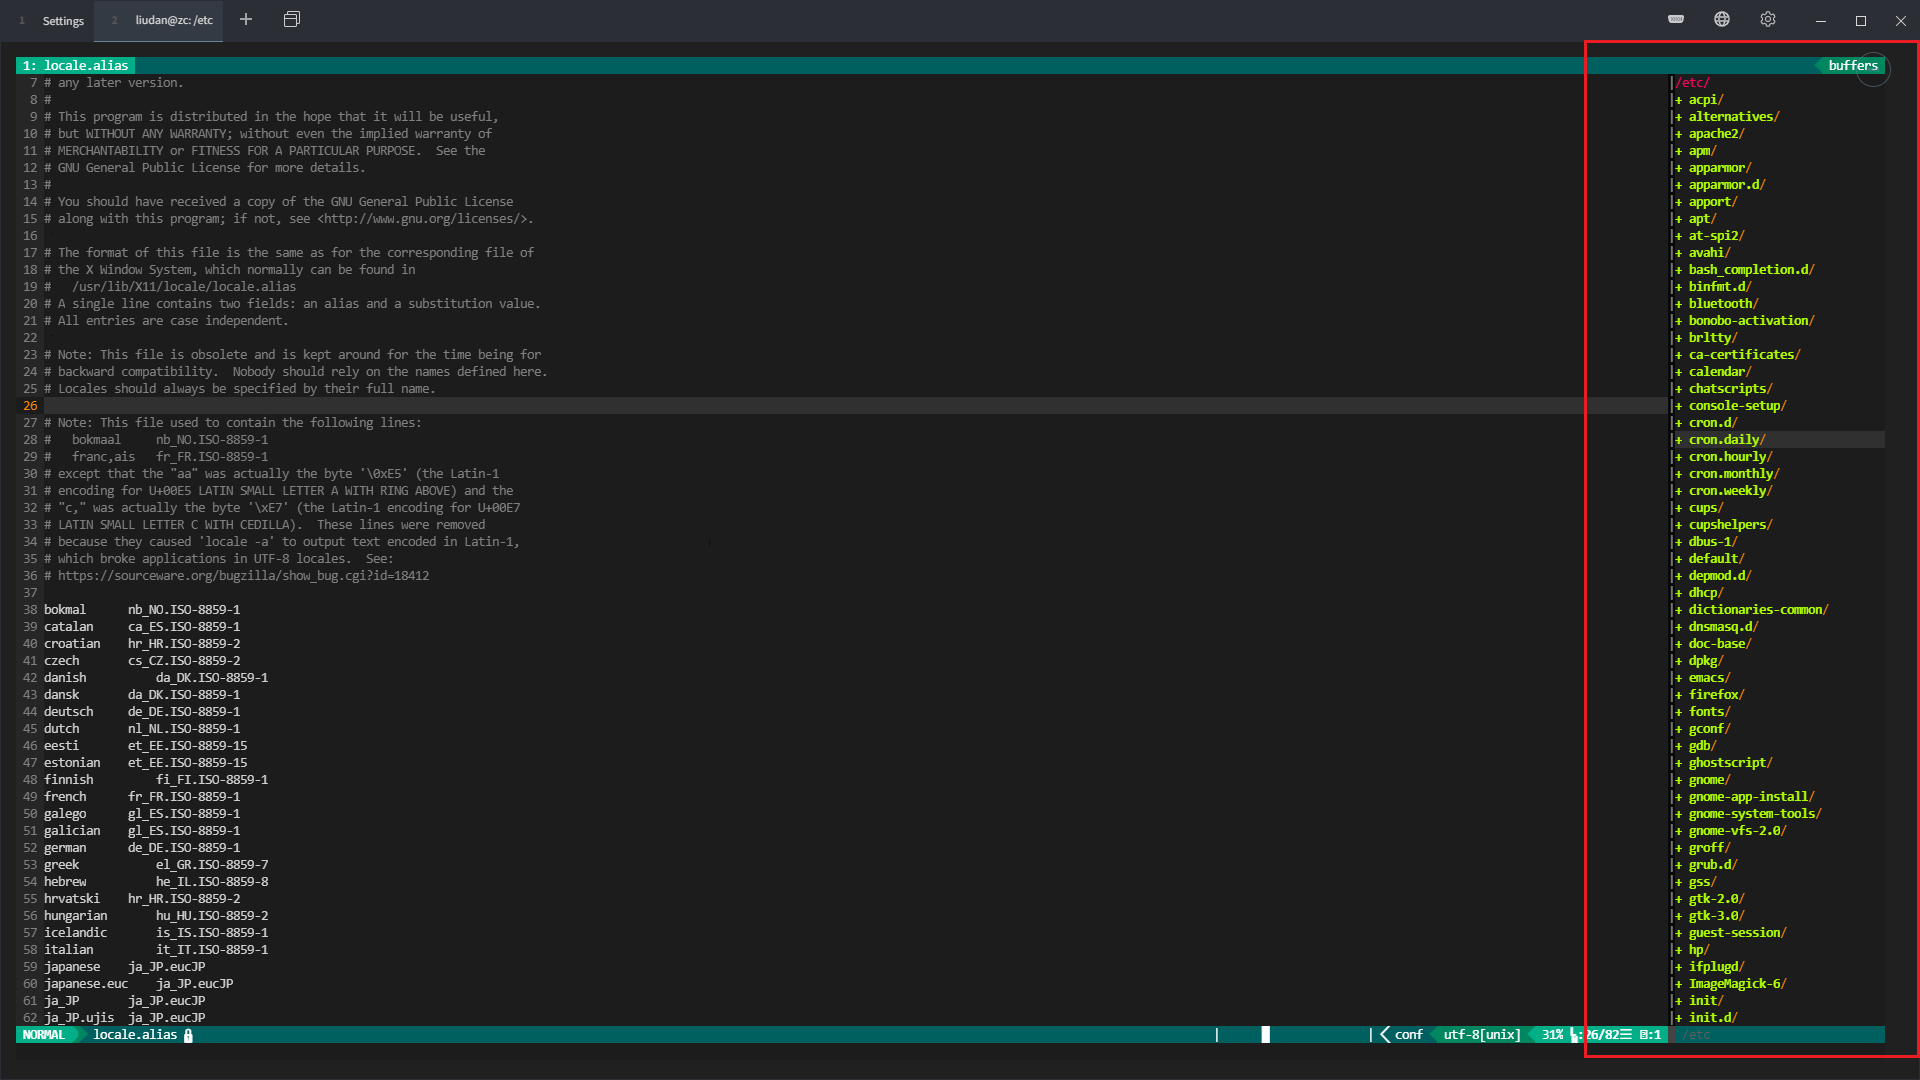Viewport: 1920px width, 1080px height.
Task: Open the terminal settings gear icon
Action: click(x=1767, y=19)
